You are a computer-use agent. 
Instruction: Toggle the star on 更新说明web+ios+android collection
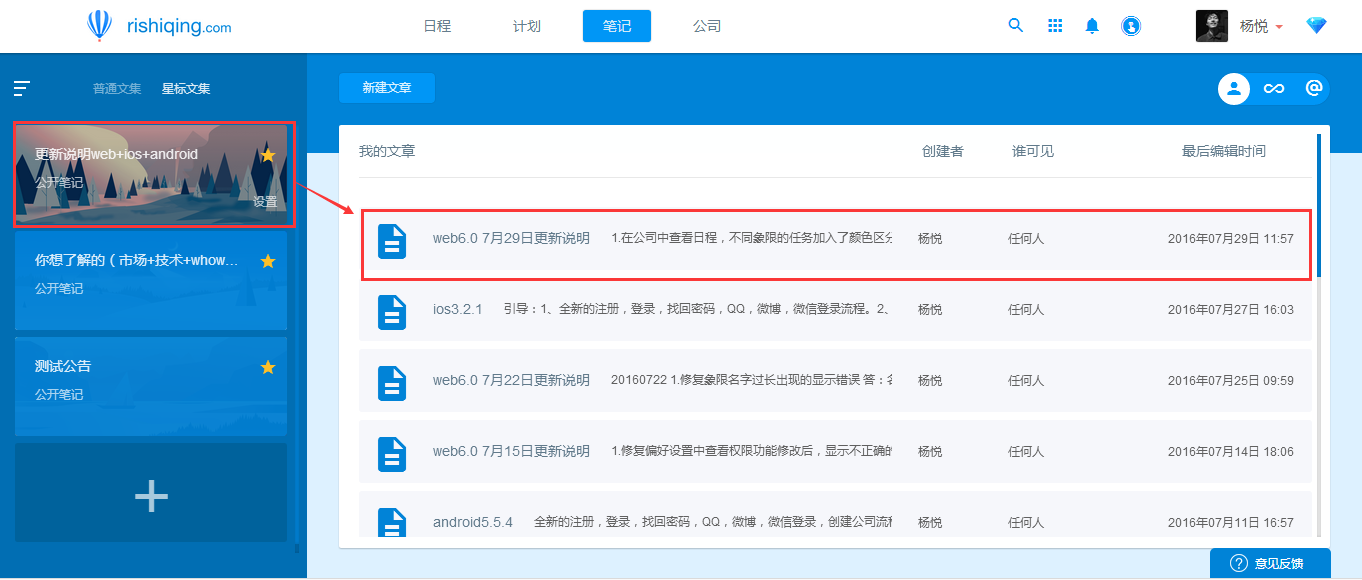[267, 155]
